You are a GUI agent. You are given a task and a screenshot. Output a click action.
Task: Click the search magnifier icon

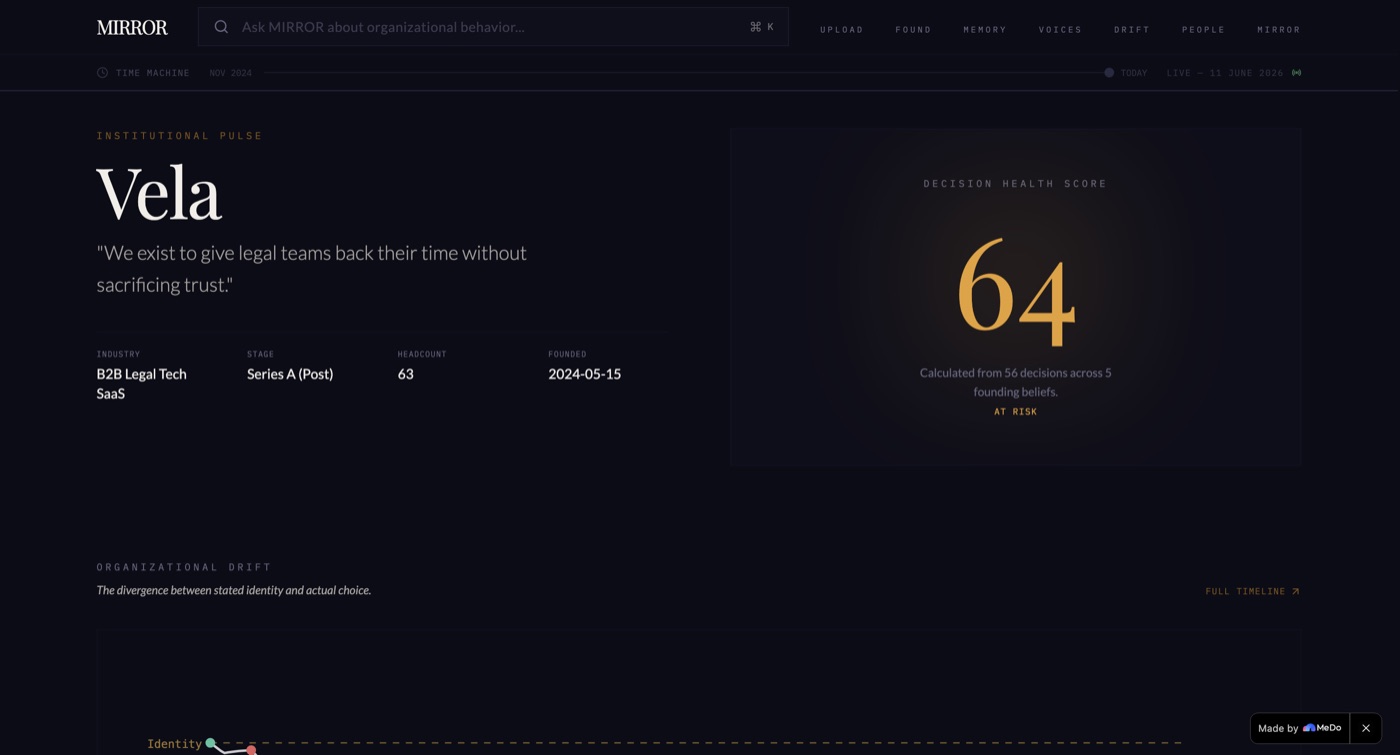pyautogui.click(x=221, y=27)
